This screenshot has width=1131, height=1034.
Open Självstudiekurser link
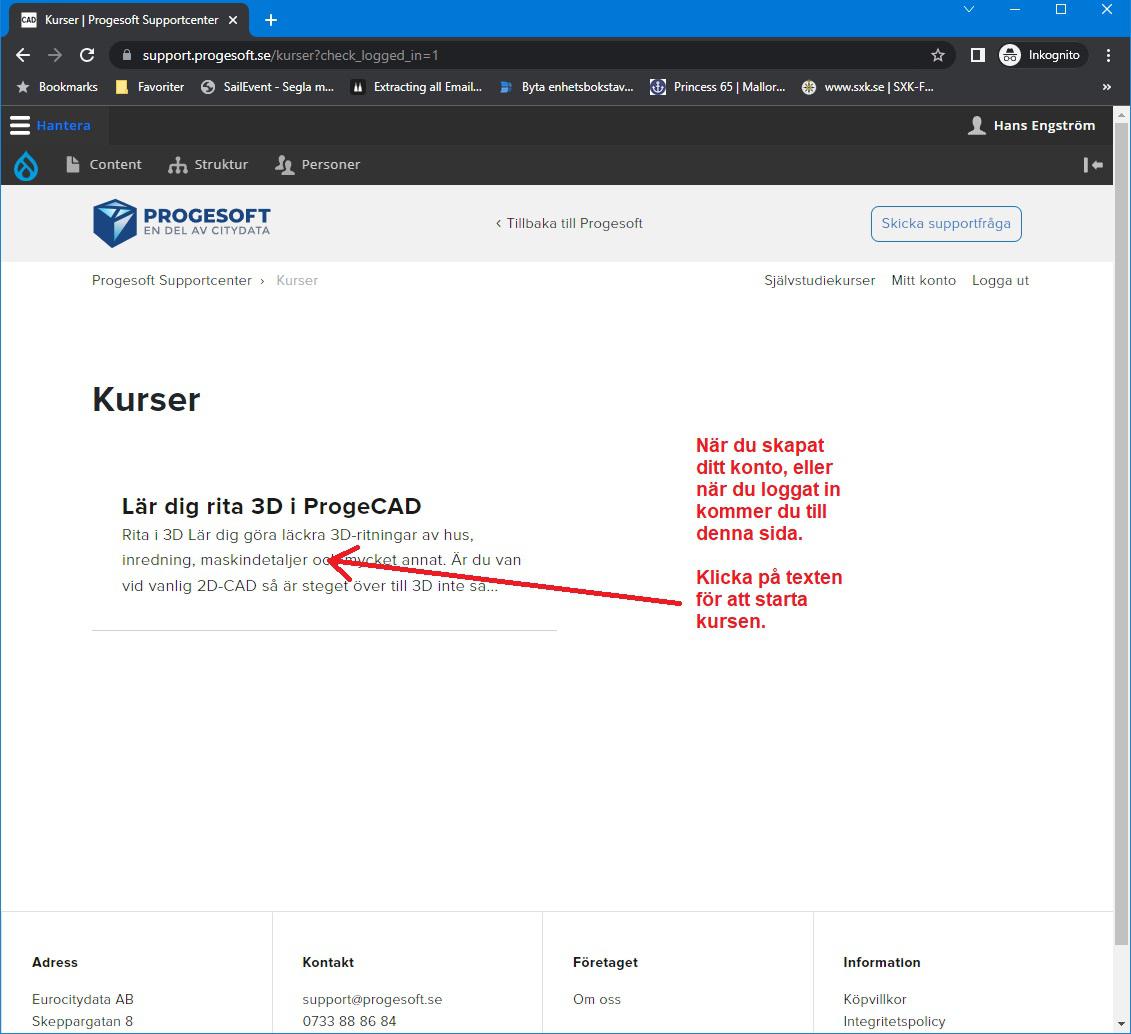pyautogui.click(x=819, y=280)
